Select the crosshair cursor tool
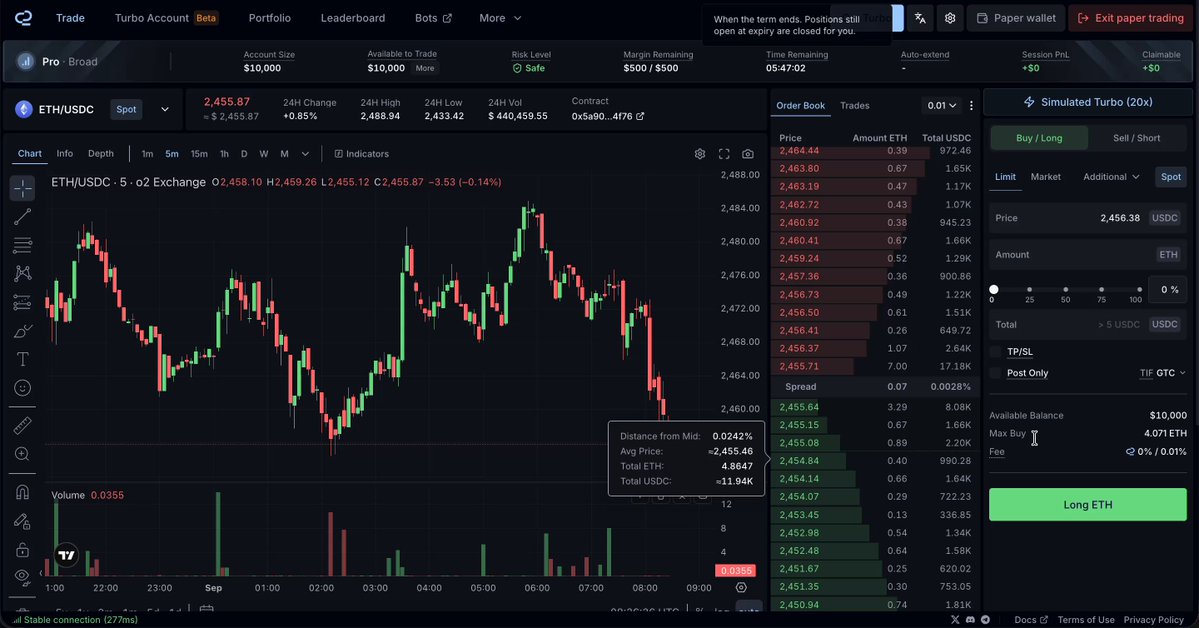Screen dimensions: 1199x628 [23, 188]
